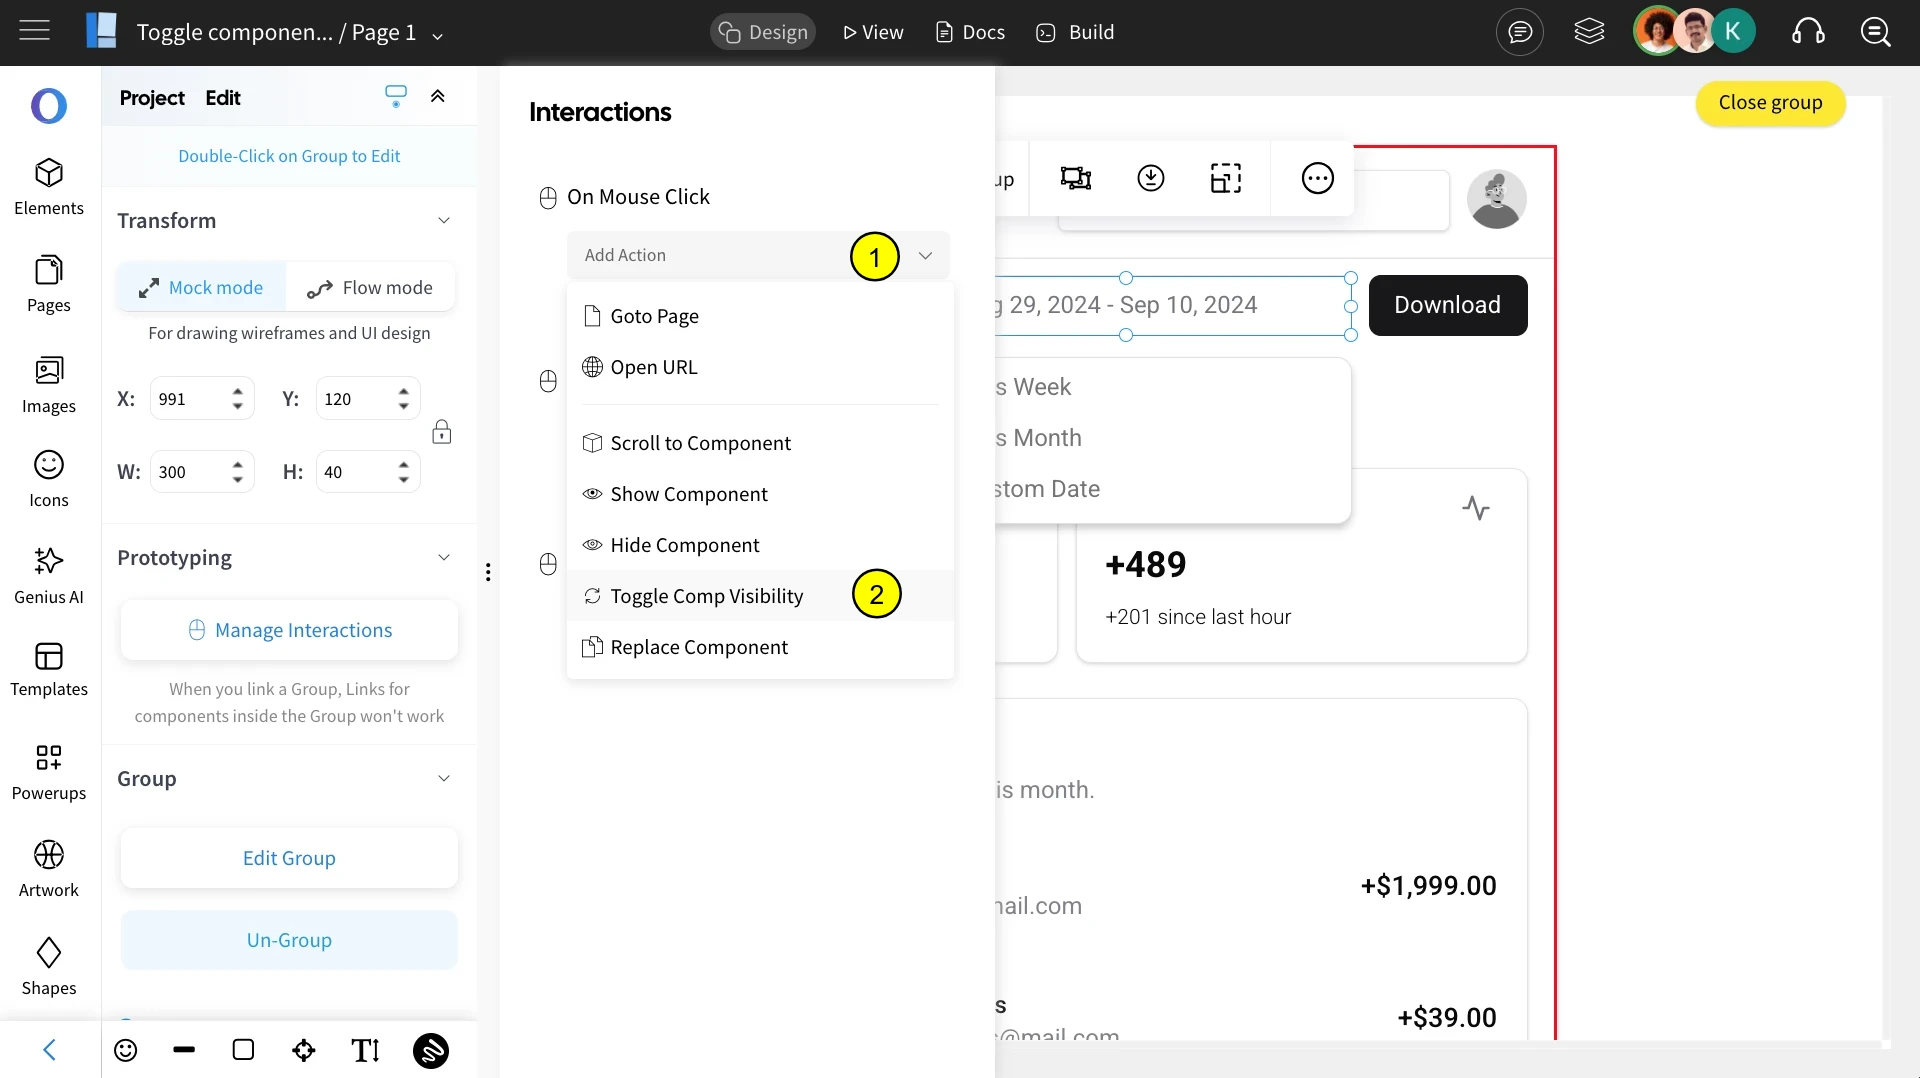This screenshot has width=1920, height=1078.
Task: Select the text tool in bottom toolbar
Action: pyautogui.click(x=366, y=1050)
